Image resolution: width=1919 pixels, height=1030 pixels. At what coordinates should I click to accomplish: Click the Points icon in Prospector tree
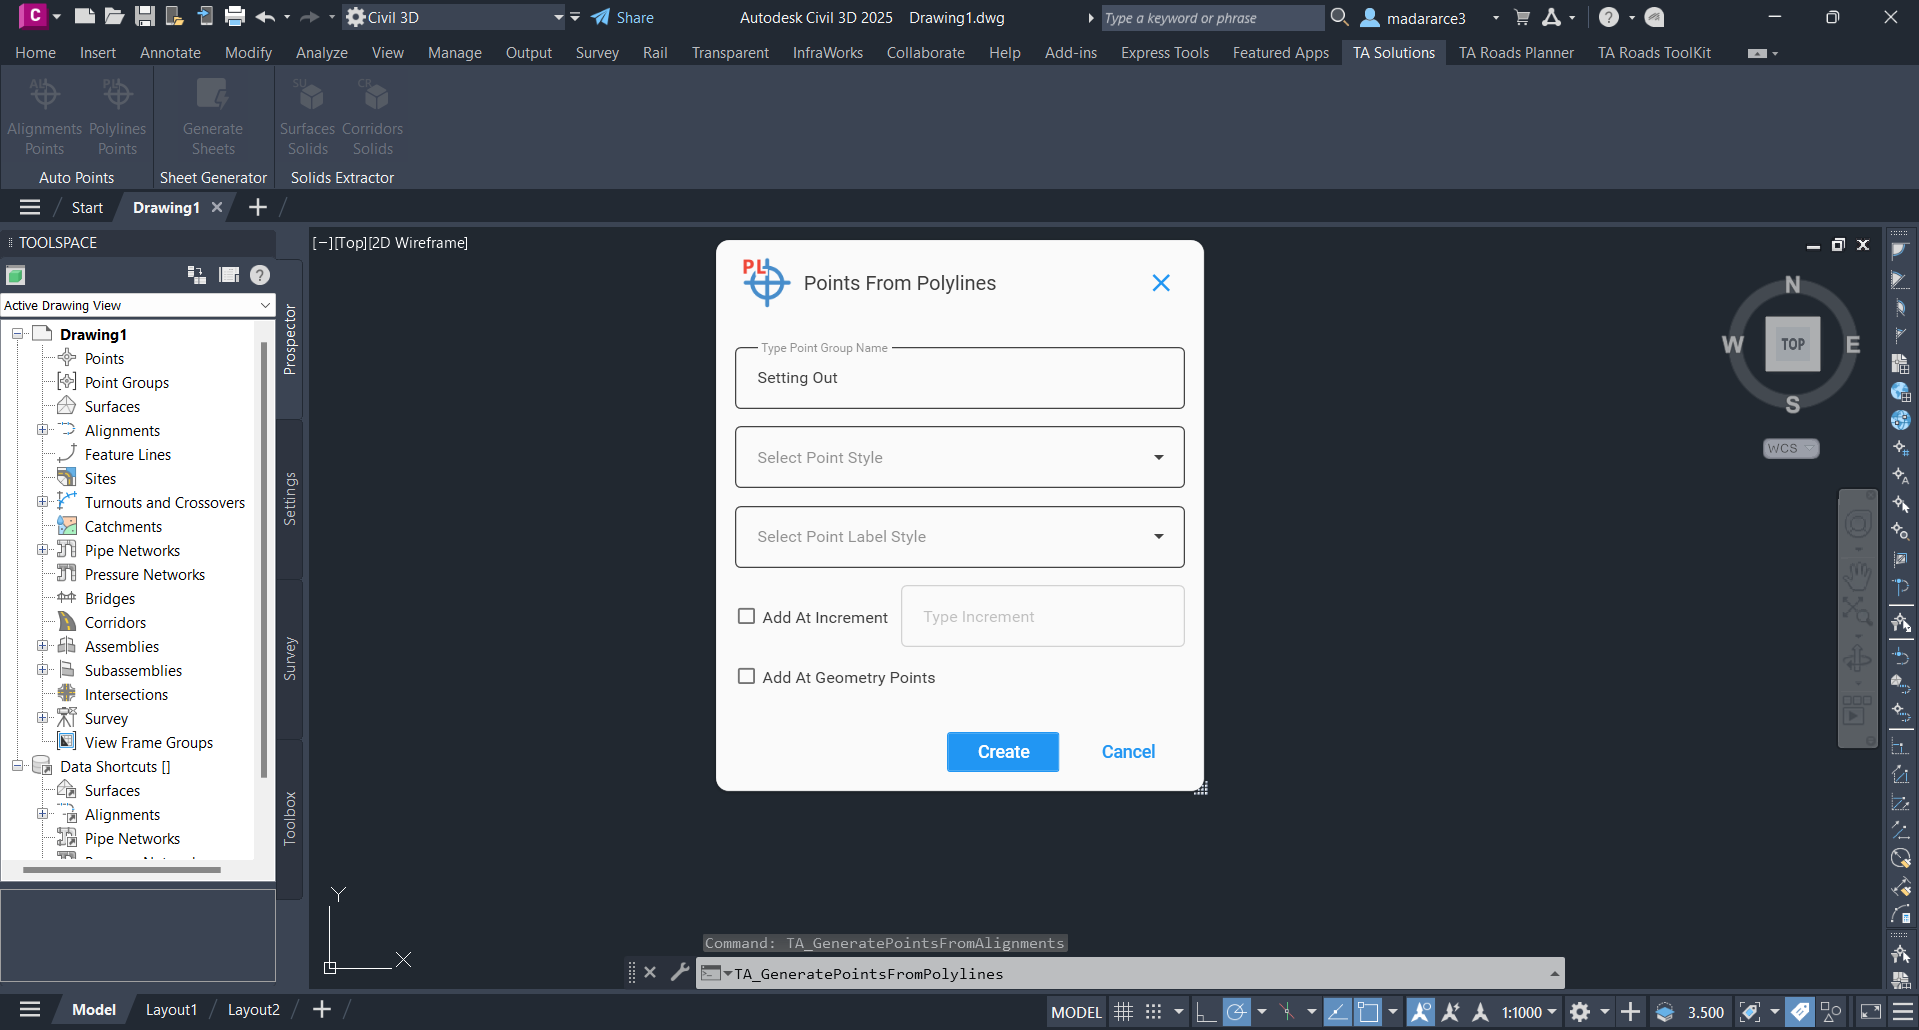click(x=67, y=358)
